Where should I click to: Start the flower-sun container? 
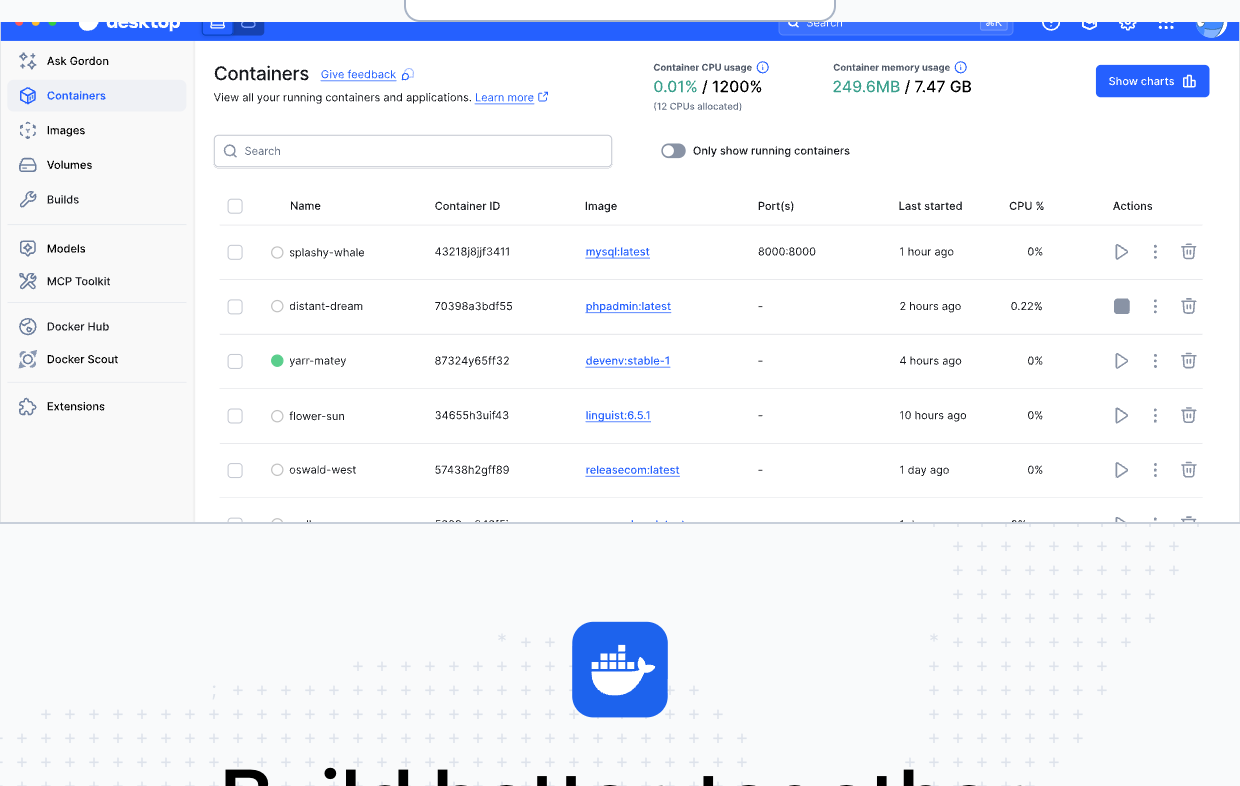1121,415
